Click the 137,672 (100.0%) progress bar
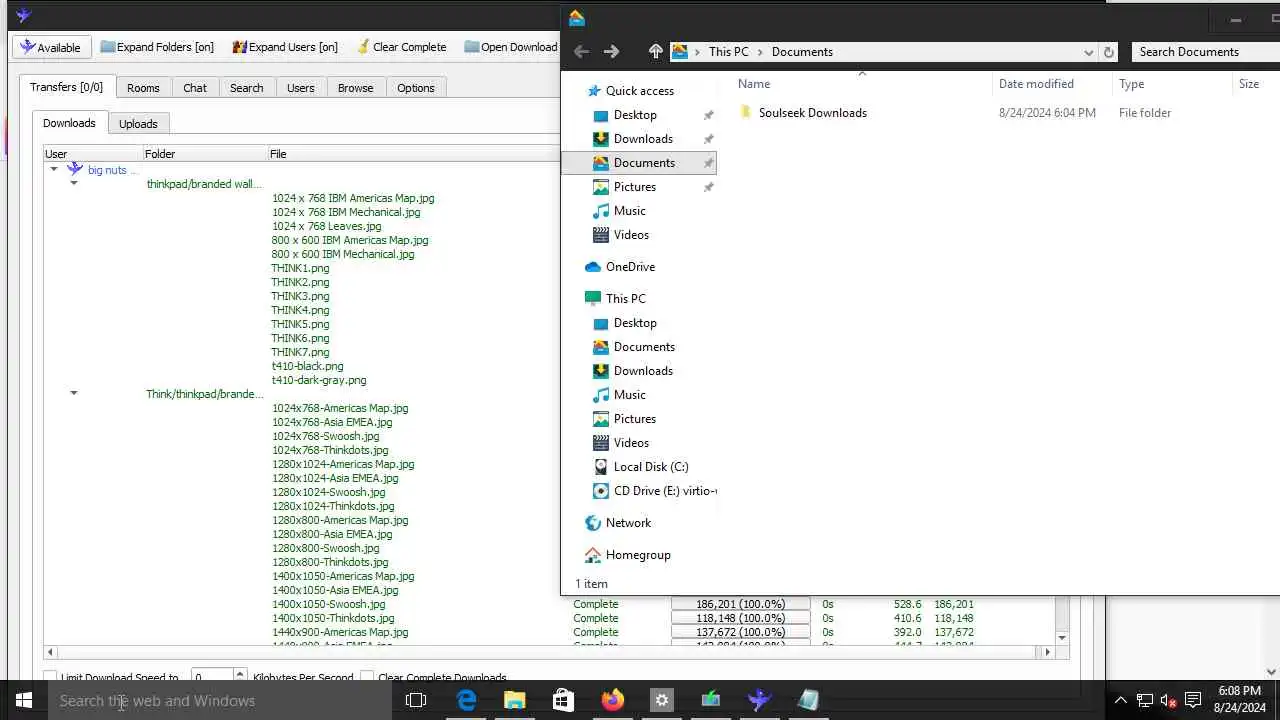The height and width of the screenshot is (720, 1280). tap(740, 632)
